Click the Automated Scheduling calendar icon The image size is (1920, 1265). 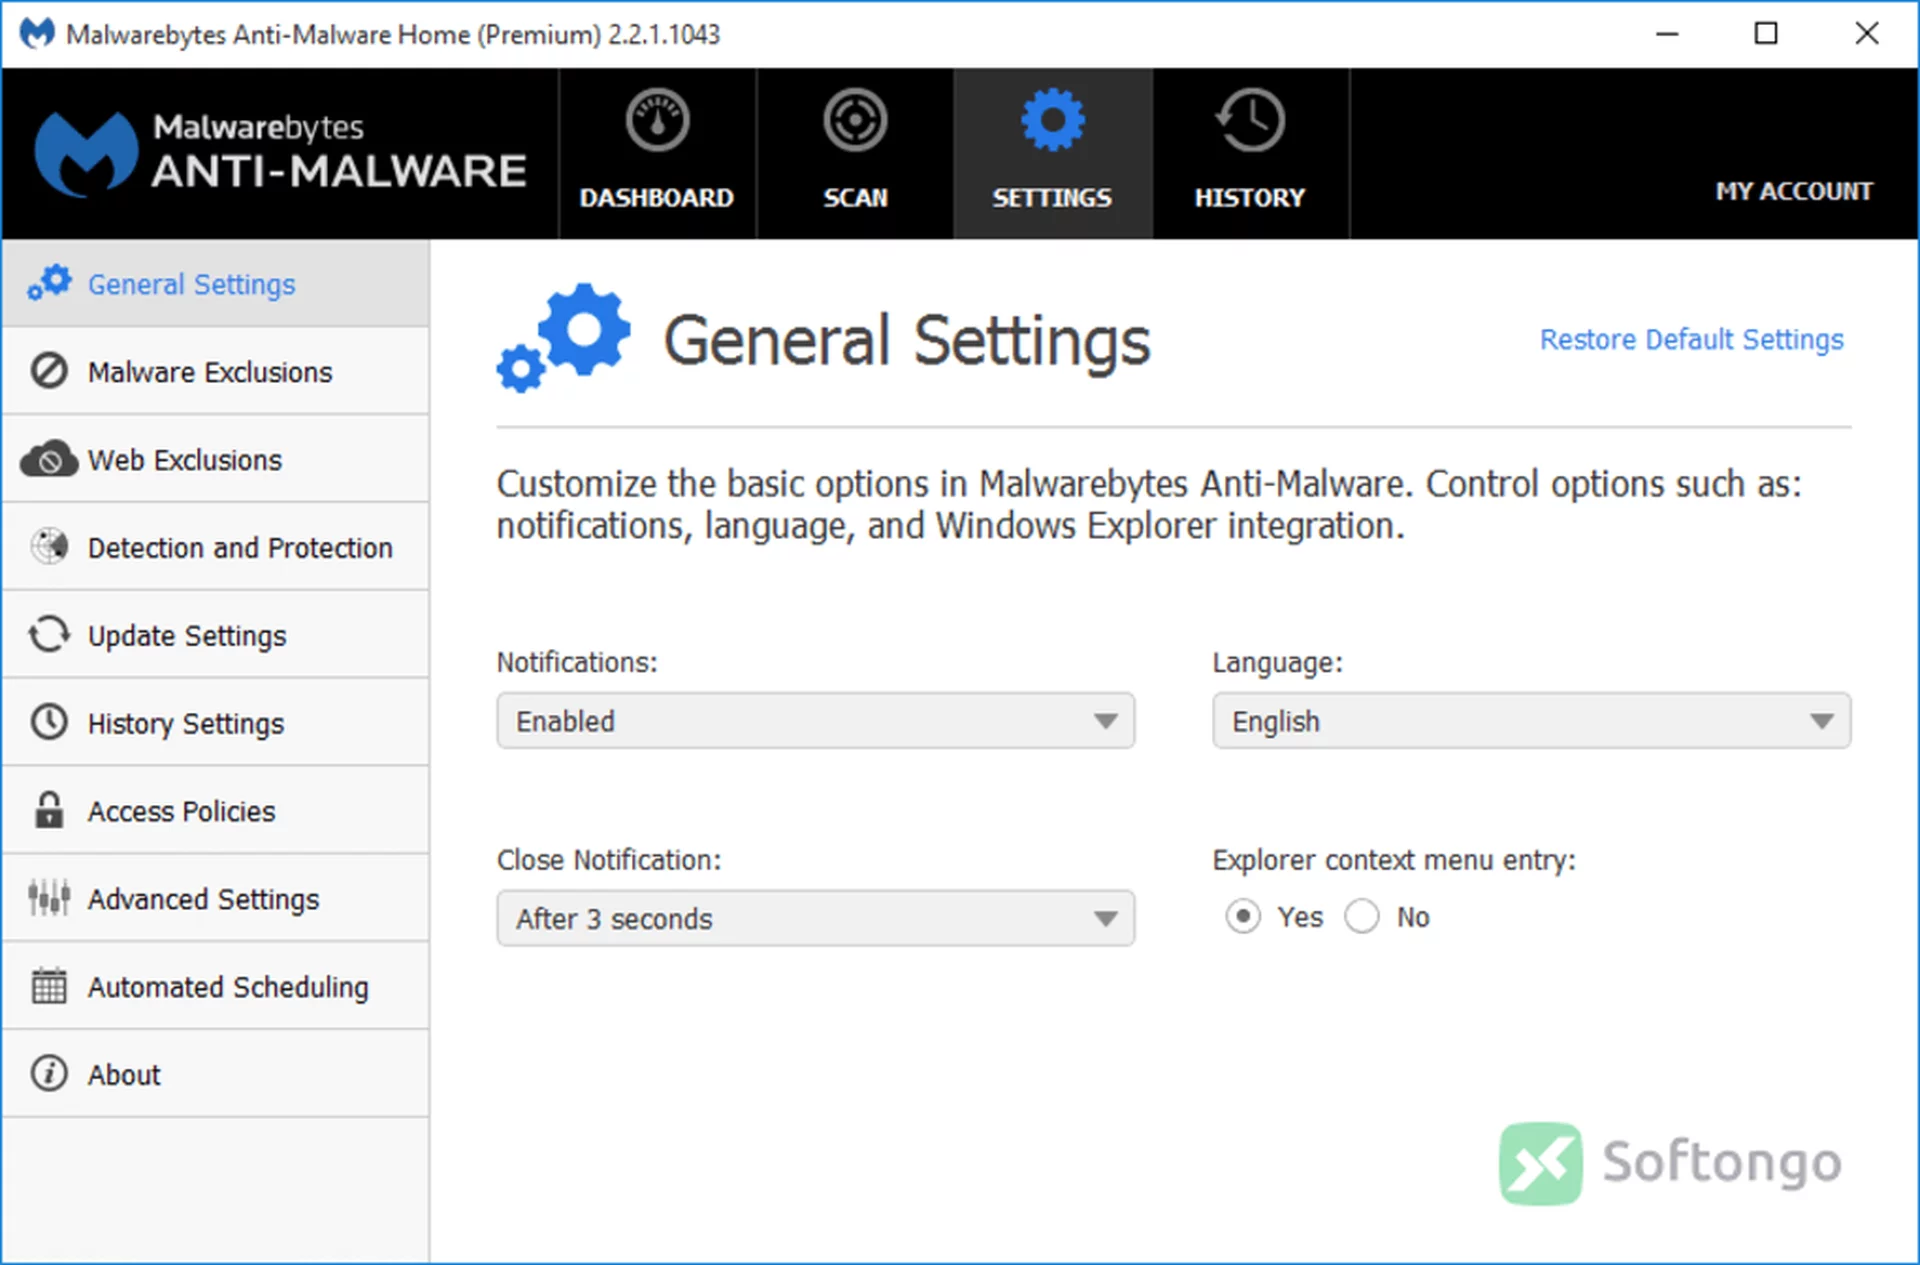[x=49, y=985]
